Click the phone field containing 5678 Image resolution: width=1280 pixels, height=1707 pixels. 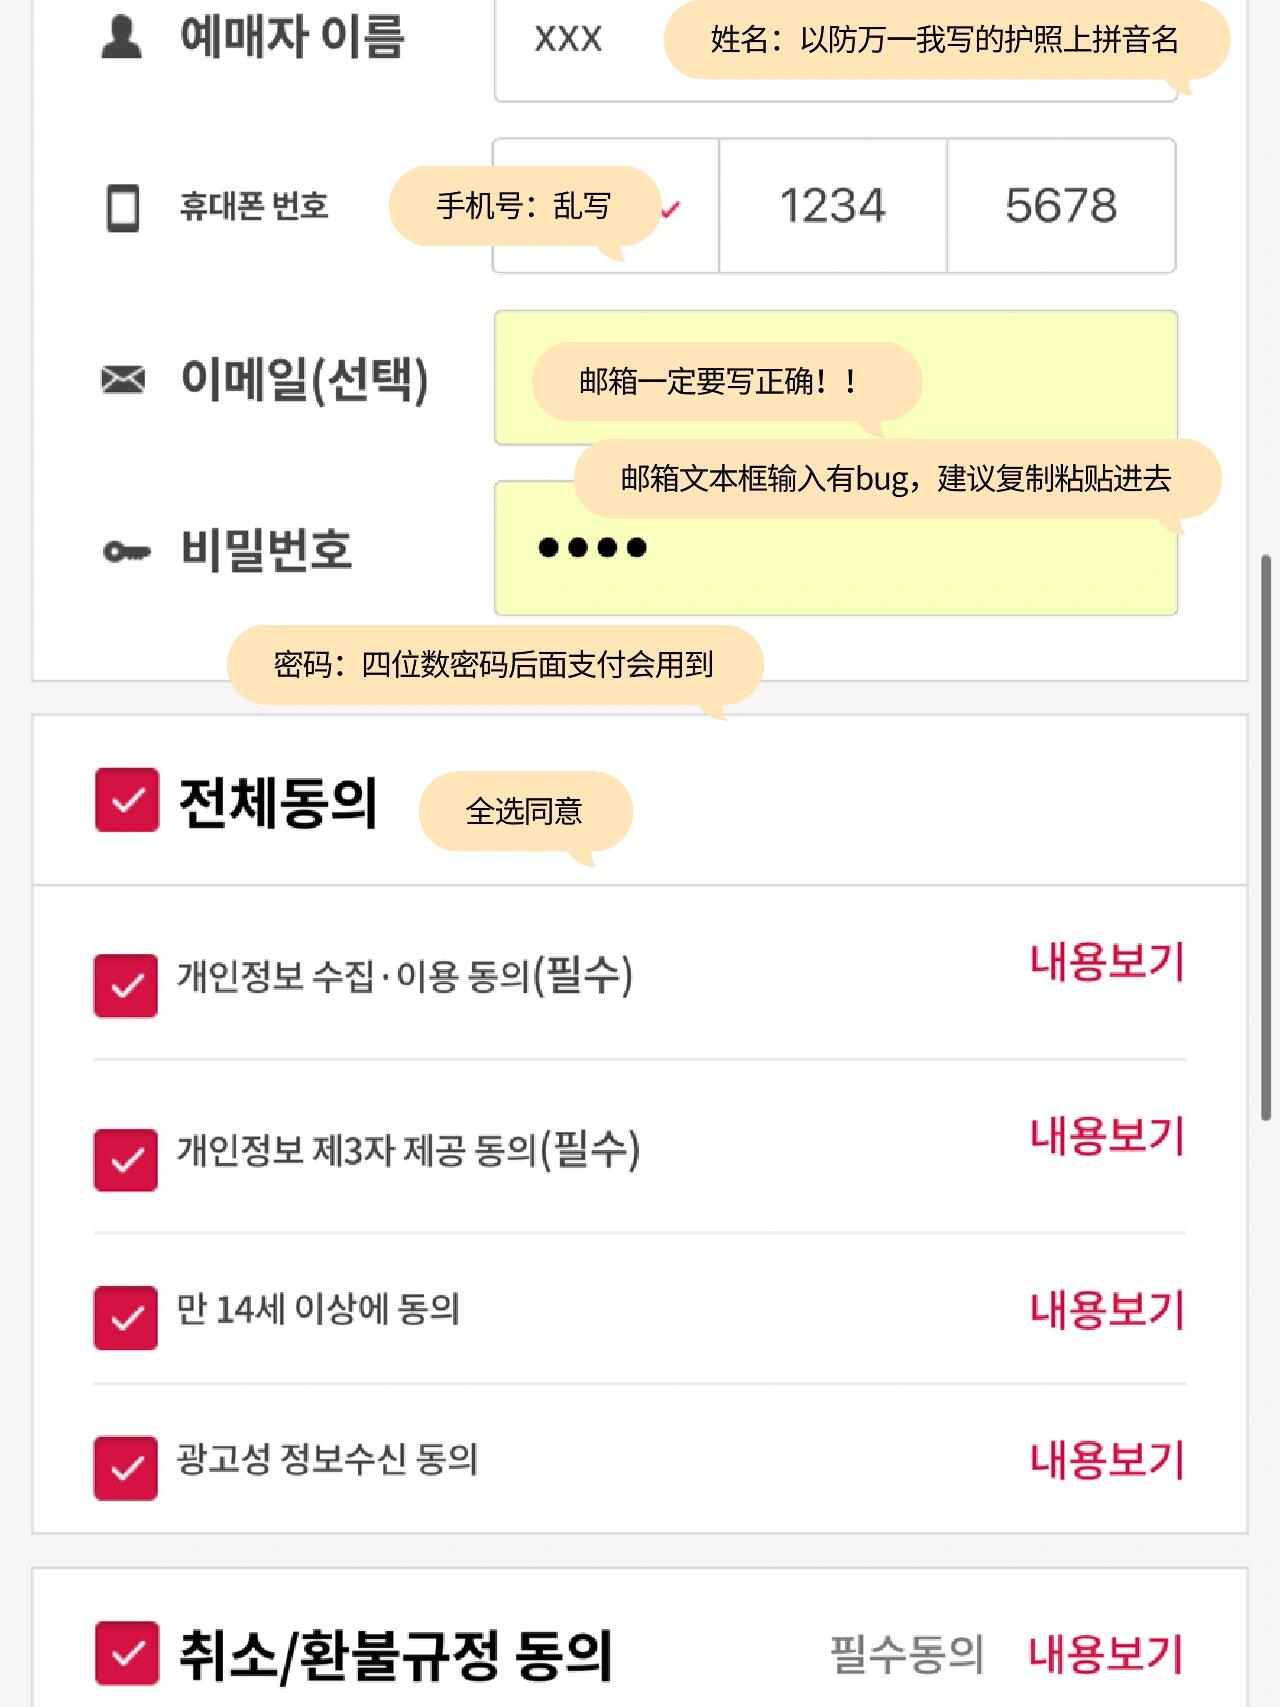1061,206
